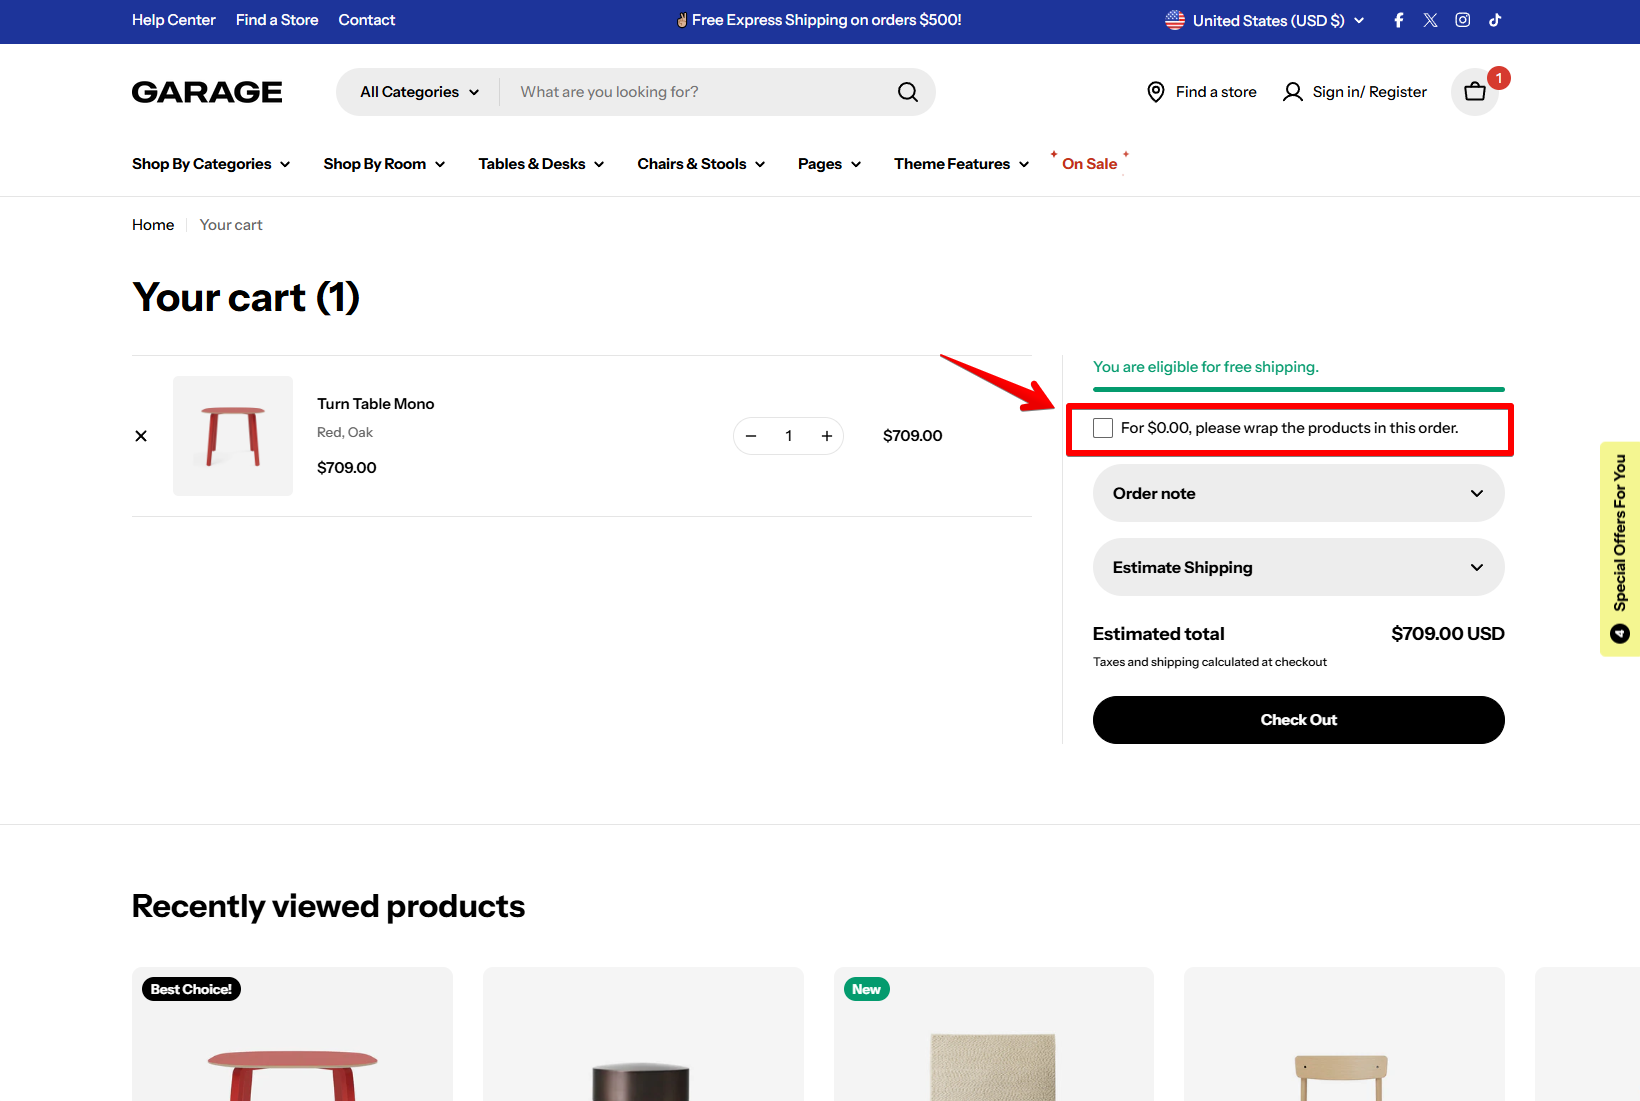1640x1101 pixels.
Task: Open Shop By Categories menu
Action: [211, 164]
